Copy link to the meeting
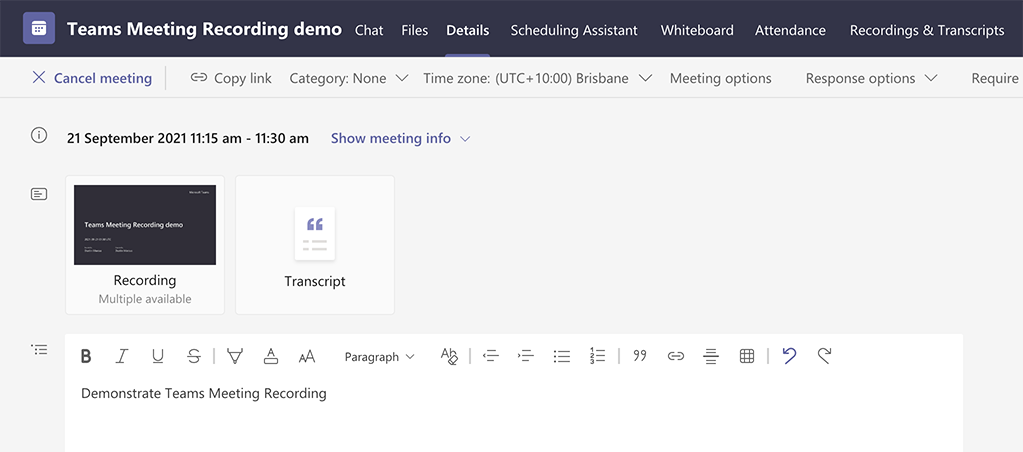 (x=231, y=78)
